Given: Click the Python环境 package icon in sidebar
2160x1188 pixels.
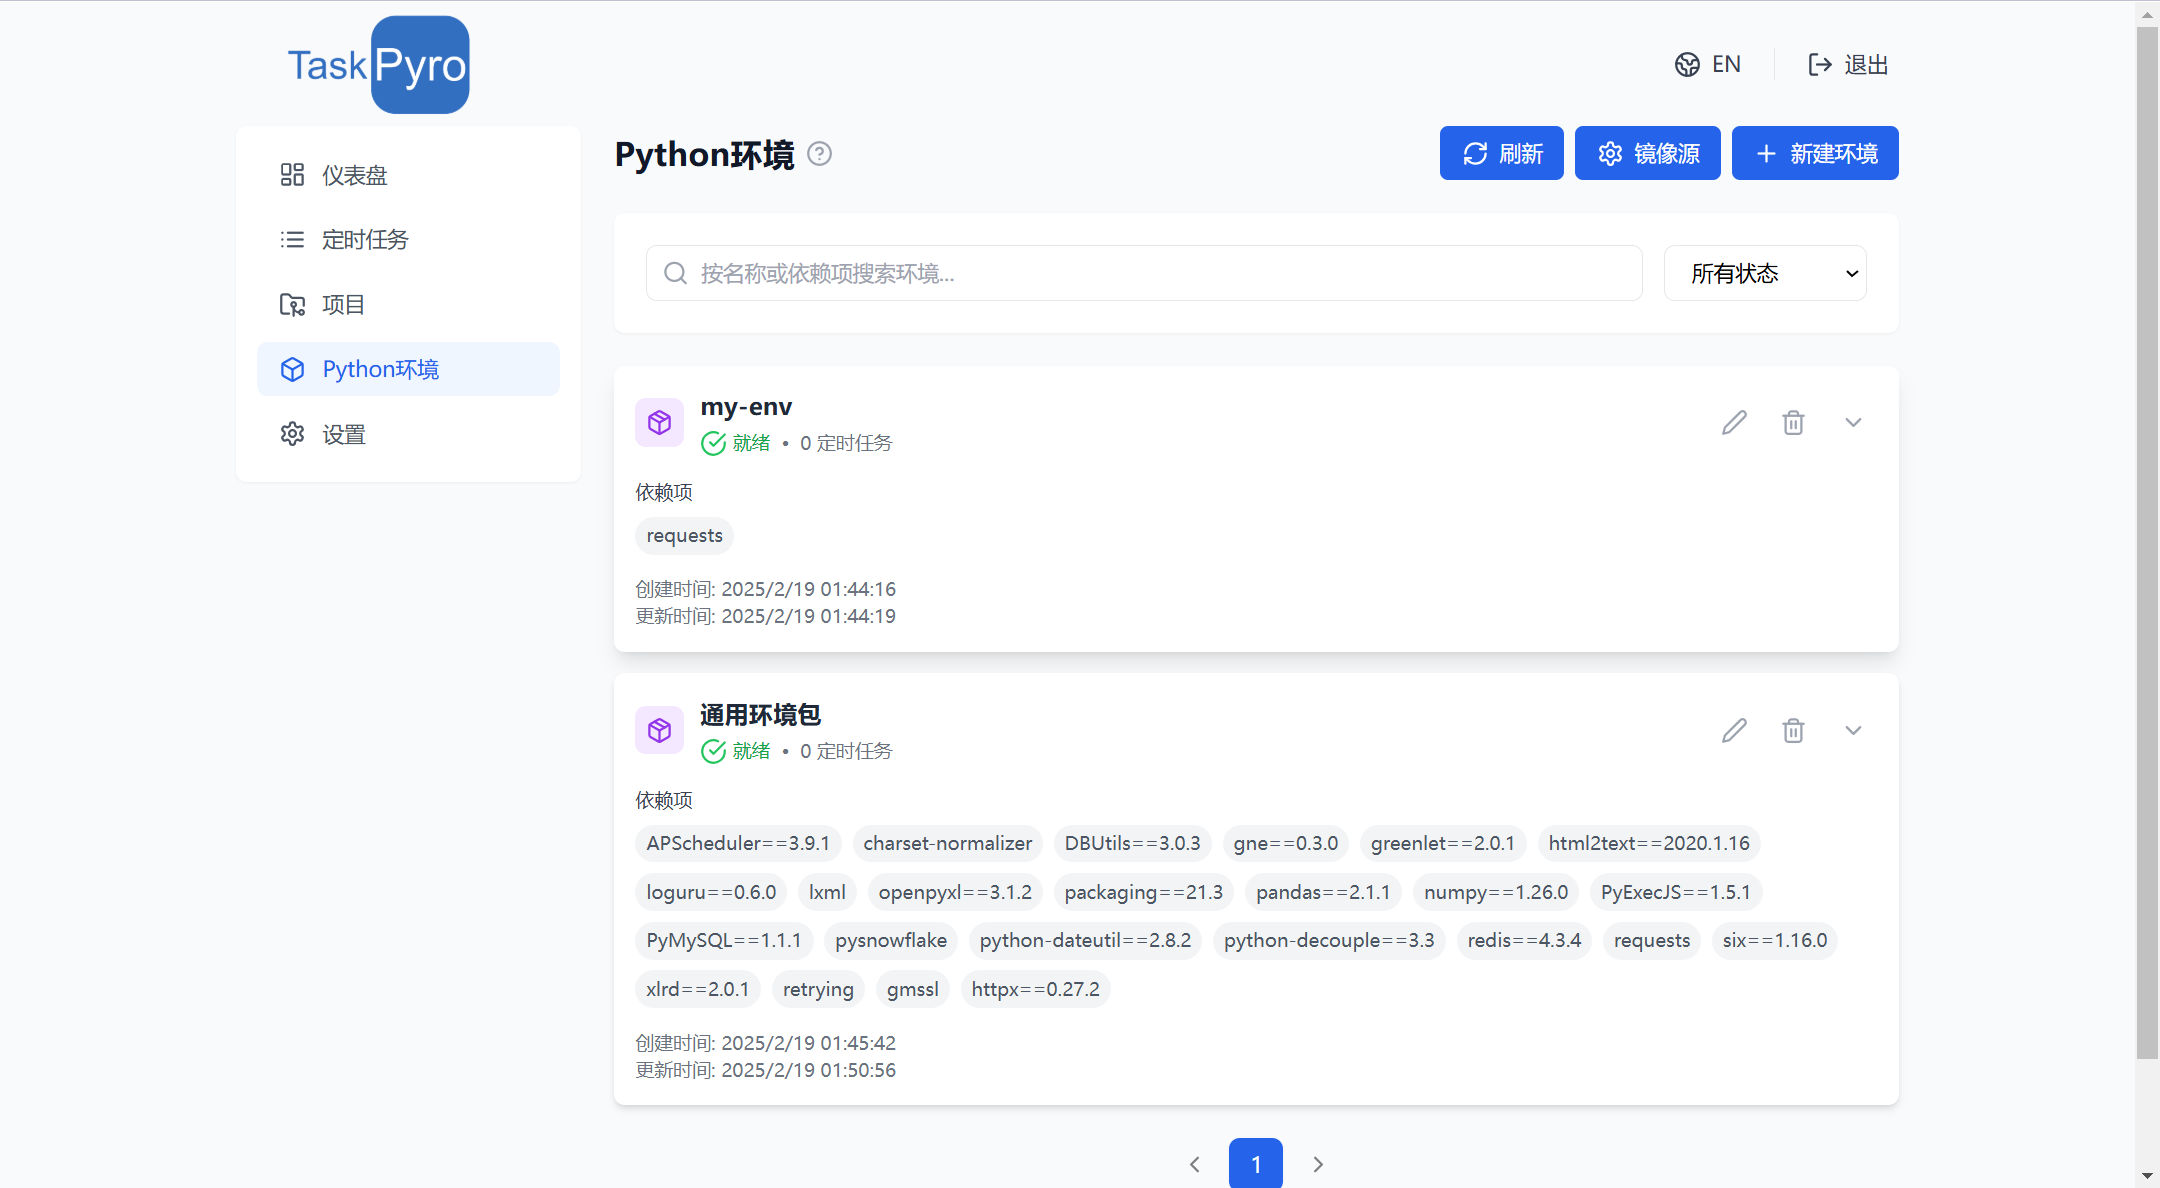Looking at the screenshot, I should tap(292, 369).
